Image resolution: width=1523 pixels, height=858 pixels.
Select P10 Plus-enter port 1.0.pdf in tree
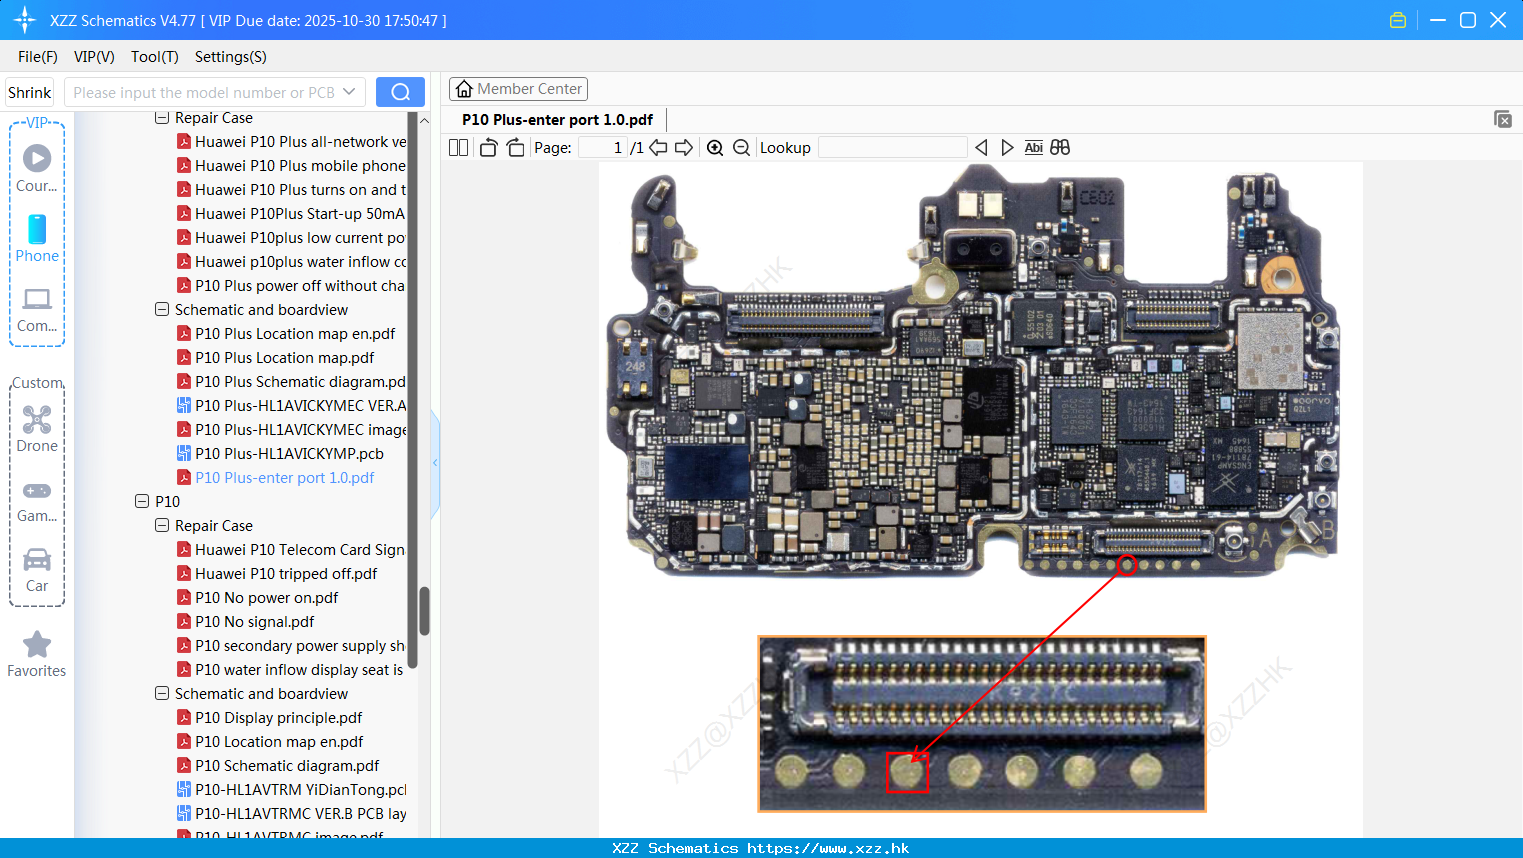tap(276, 478)
